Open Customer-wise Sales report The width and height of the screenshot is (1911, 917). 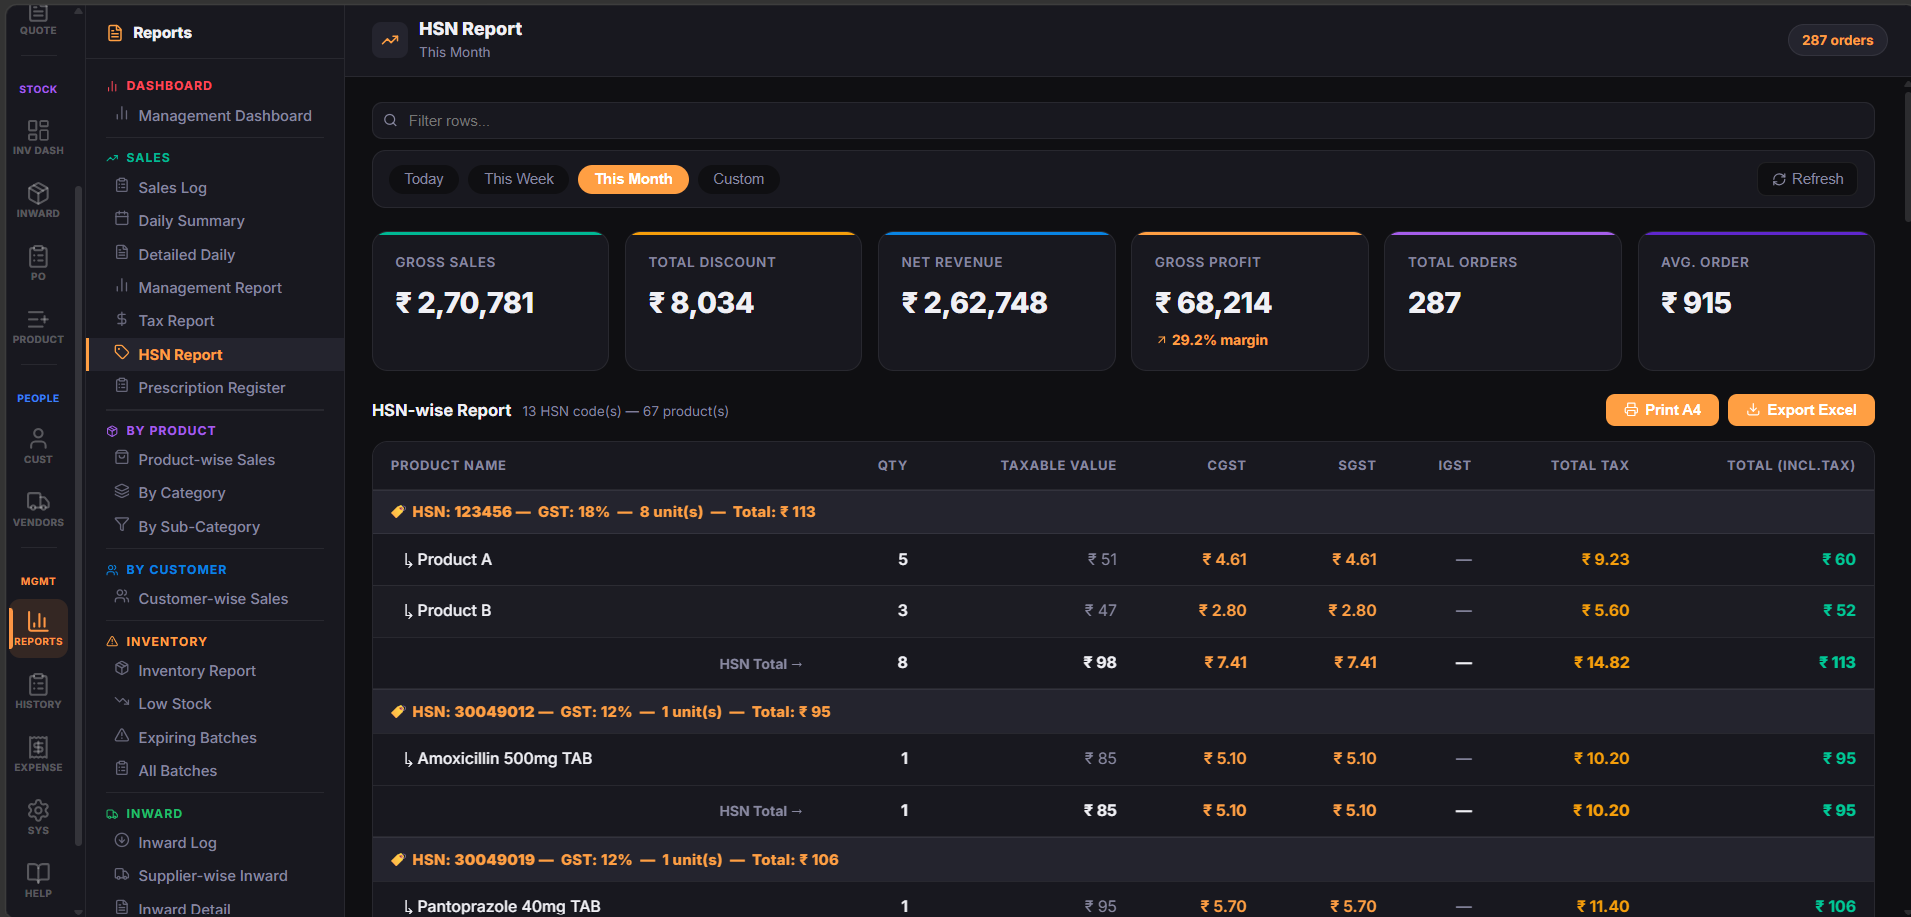[x=215, y=598]
